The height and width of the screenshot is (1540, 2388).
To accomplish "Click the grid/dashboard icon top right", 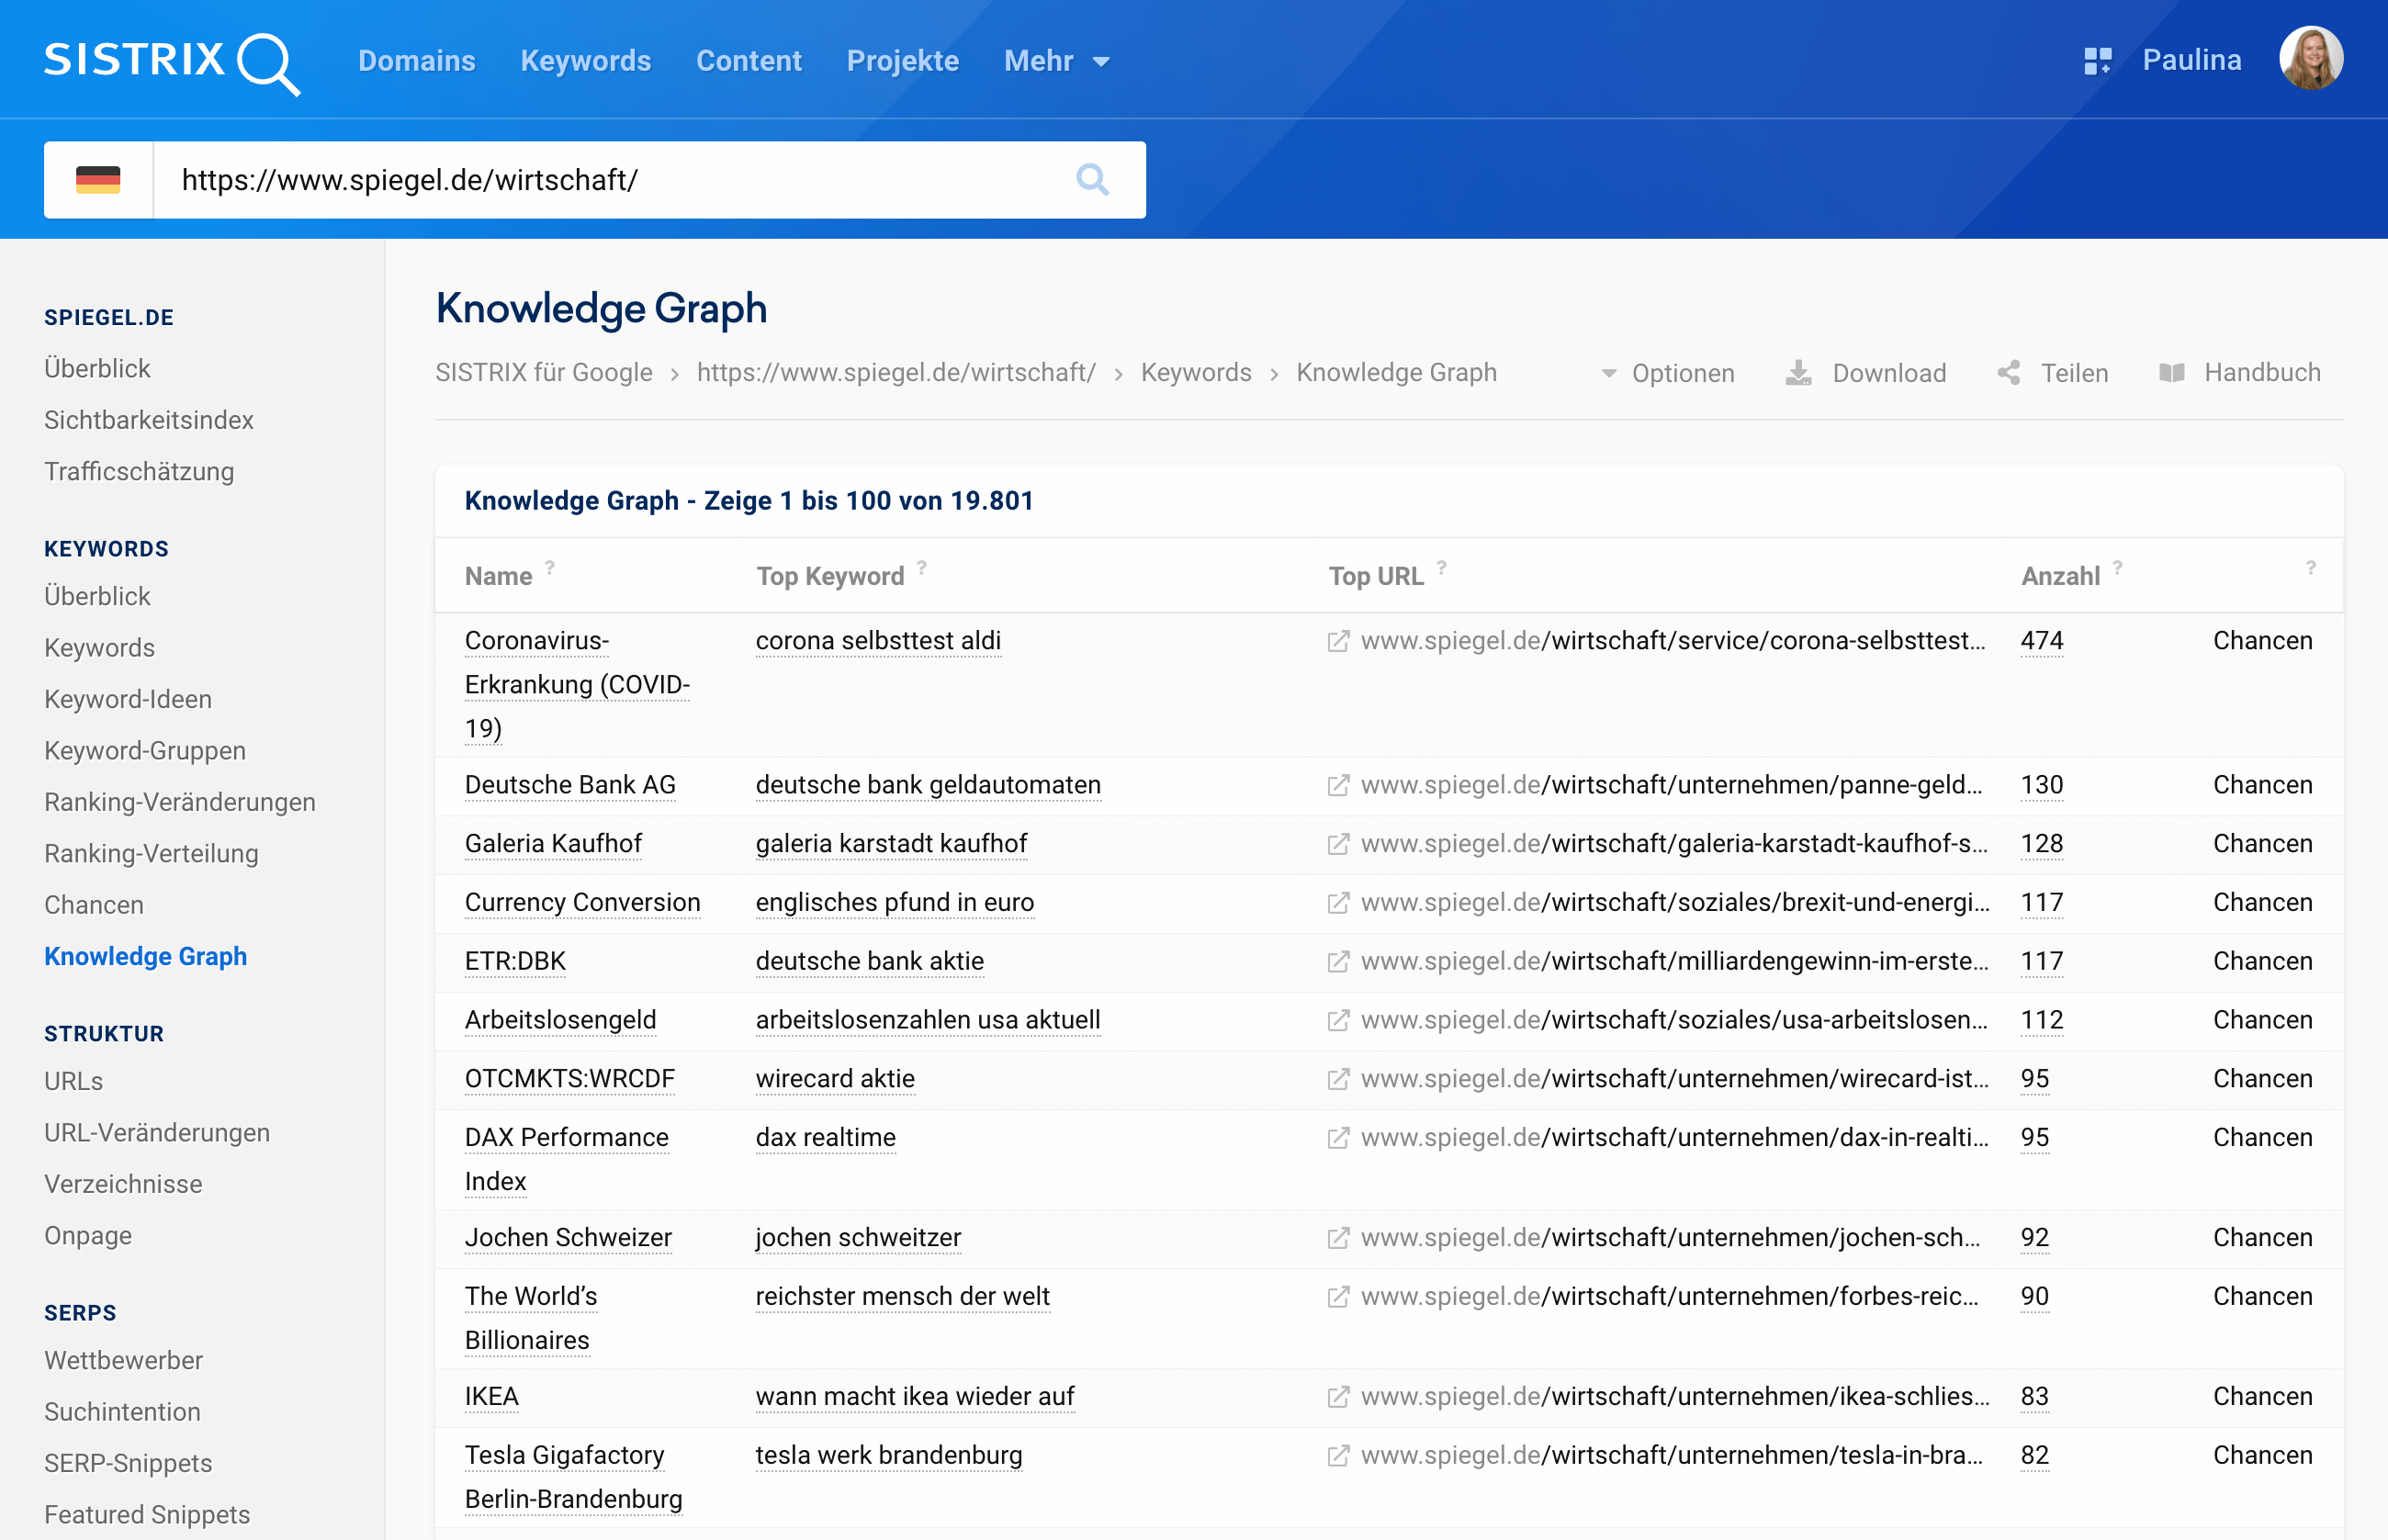I will [2089, 61].
